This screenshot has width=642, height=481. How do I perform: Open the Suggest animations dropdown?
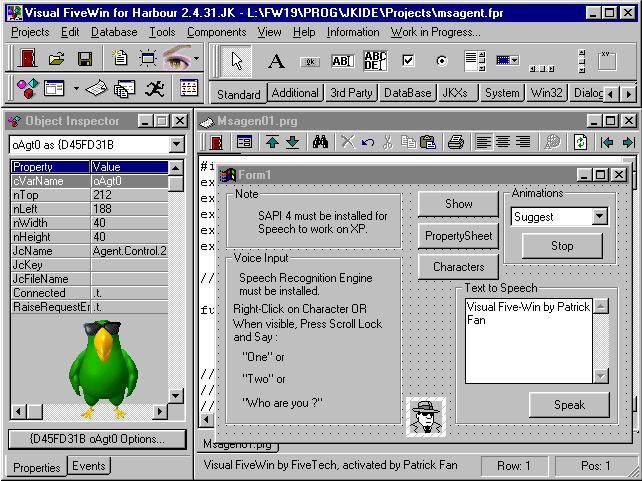[599, 216]
